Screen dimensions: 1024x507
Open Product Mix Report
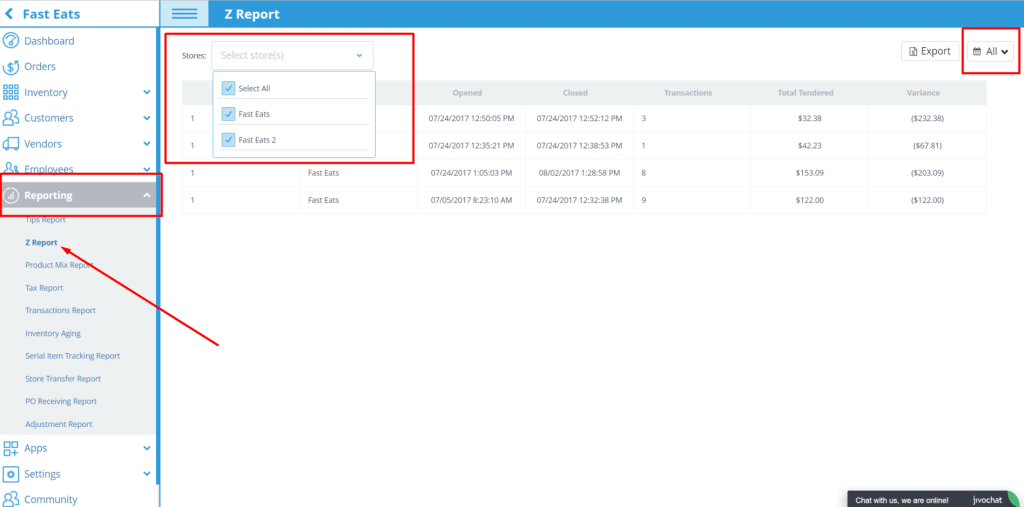point(59,265)
